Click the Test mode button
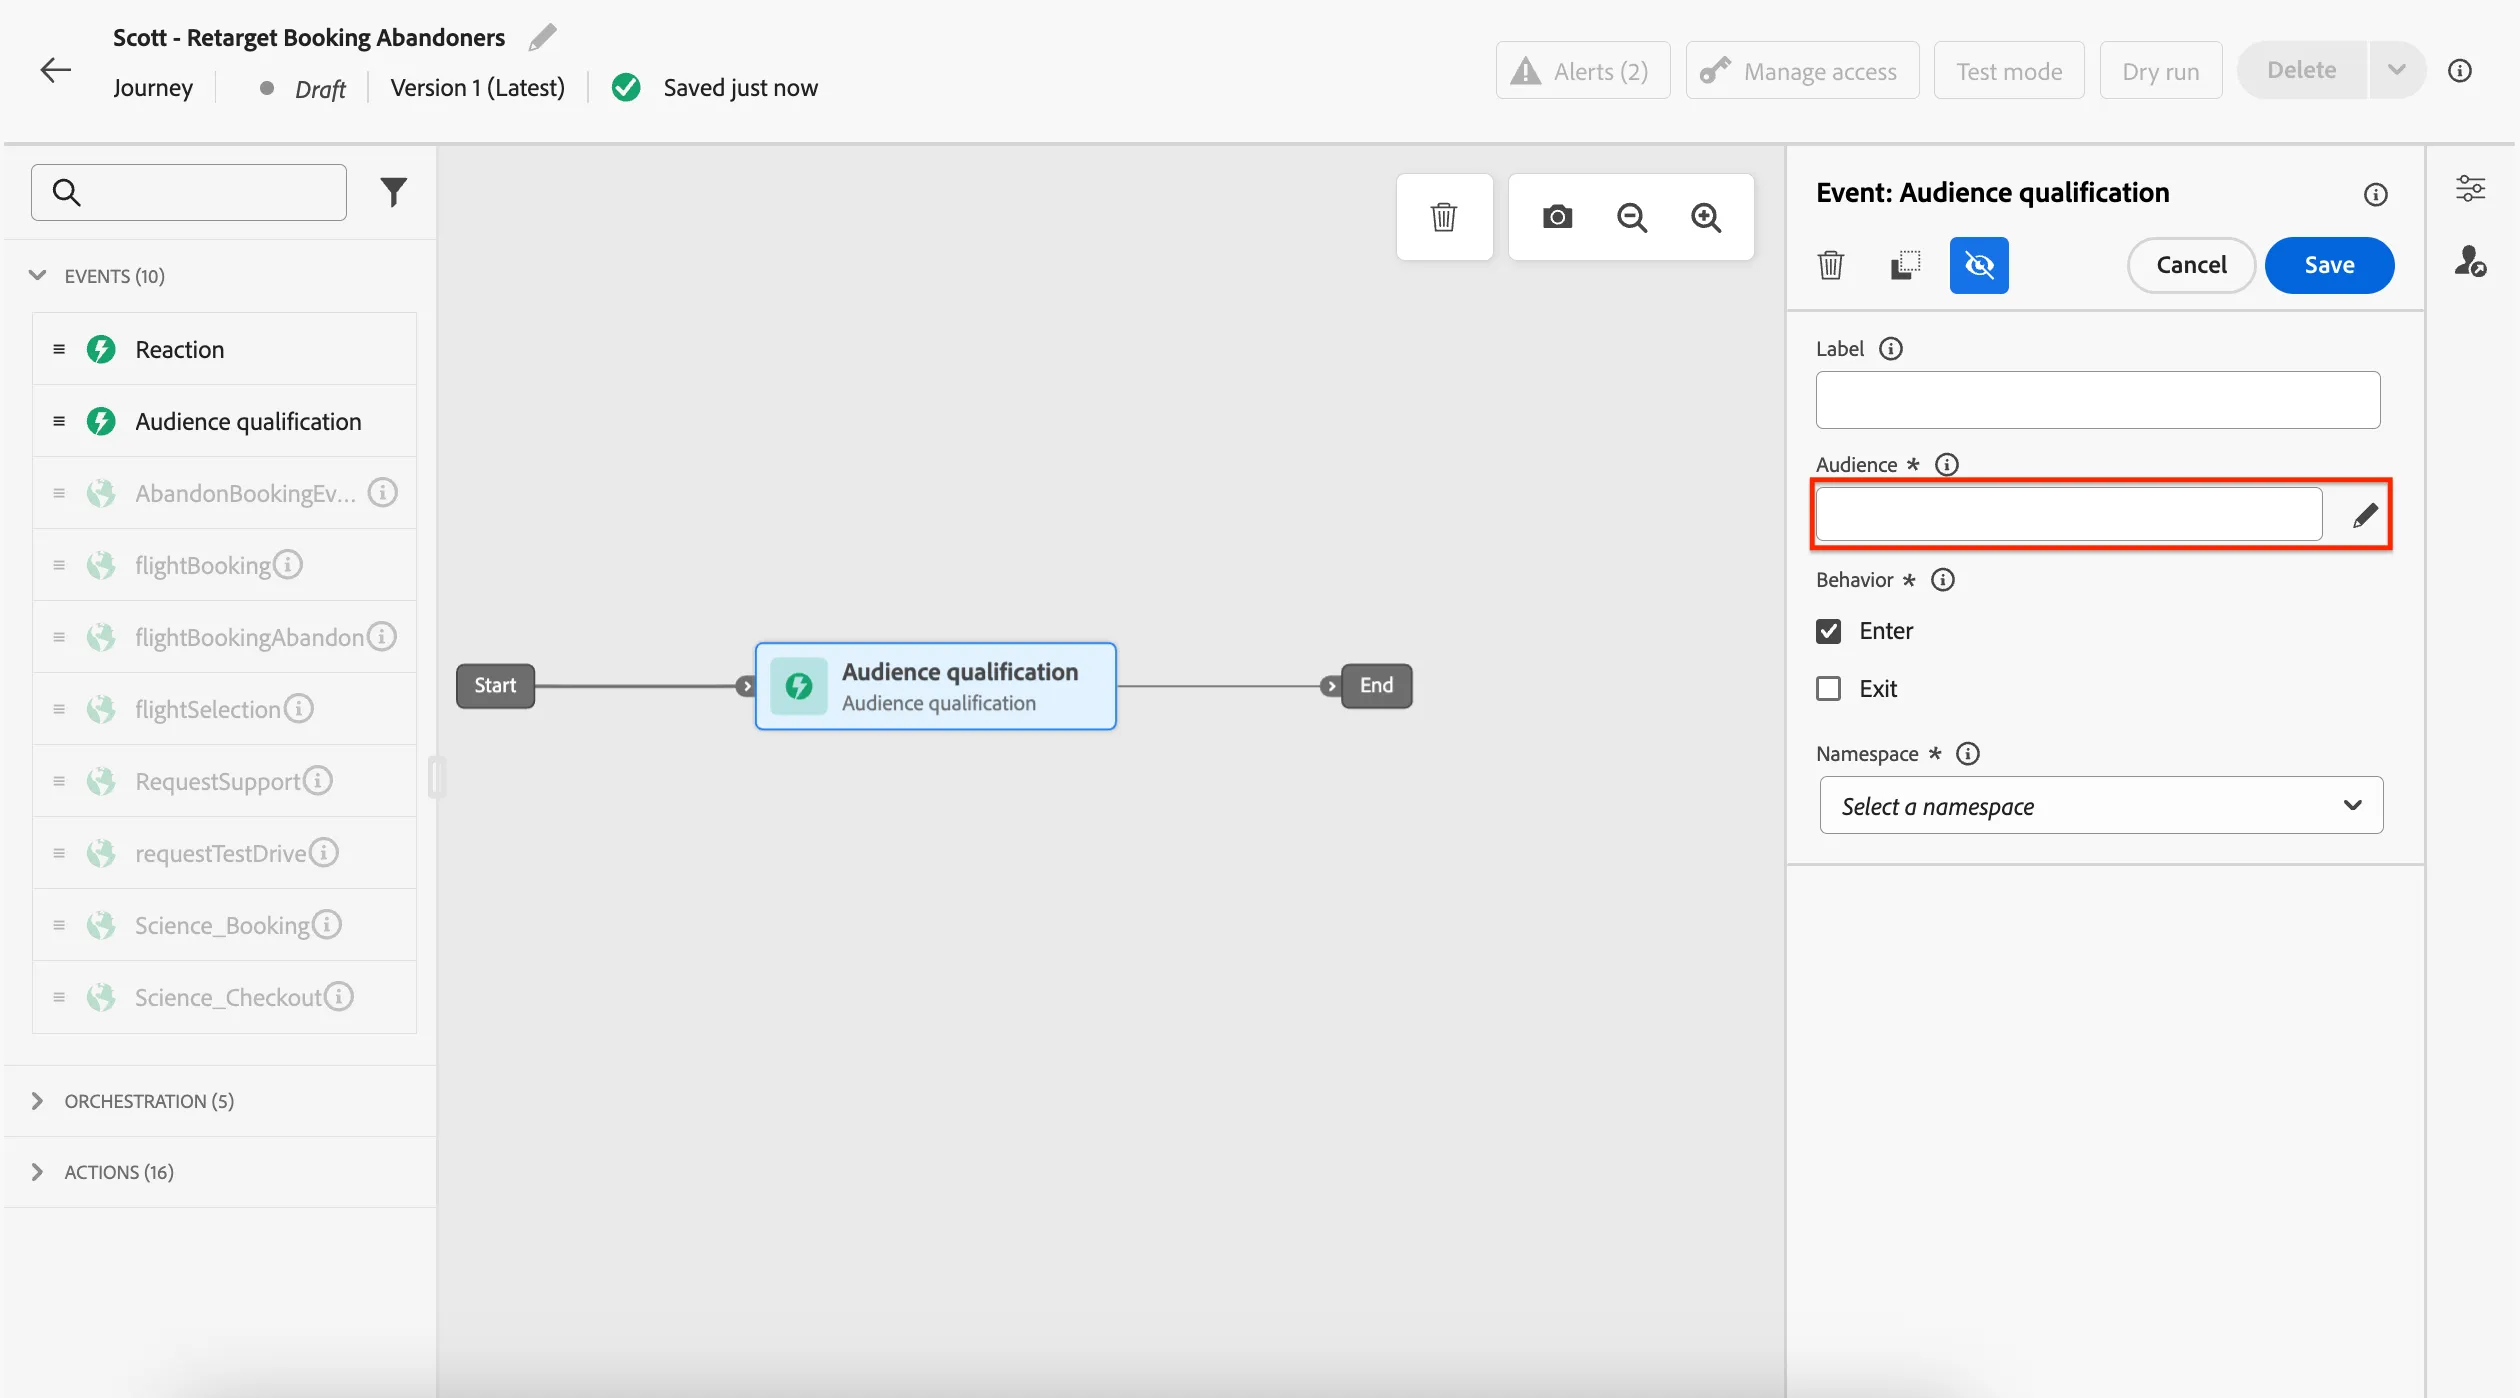The image size is (2520, 1398). pyautogui.click(x=2009, y=70)
